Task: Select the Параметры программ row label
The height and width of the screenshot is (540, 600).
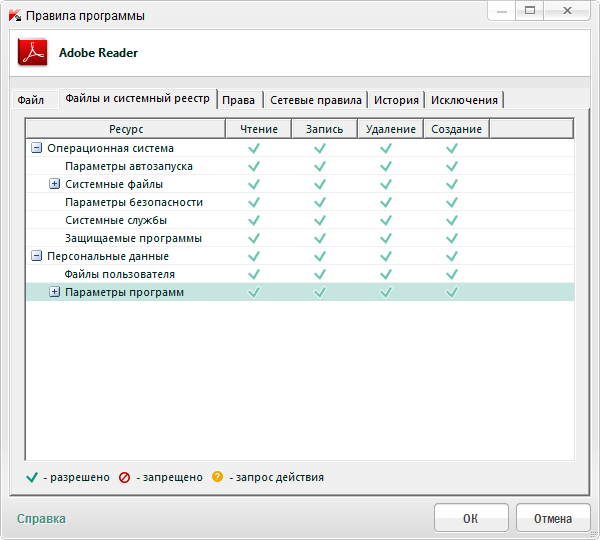Action: pyautogui.click(x=124, y=292)
